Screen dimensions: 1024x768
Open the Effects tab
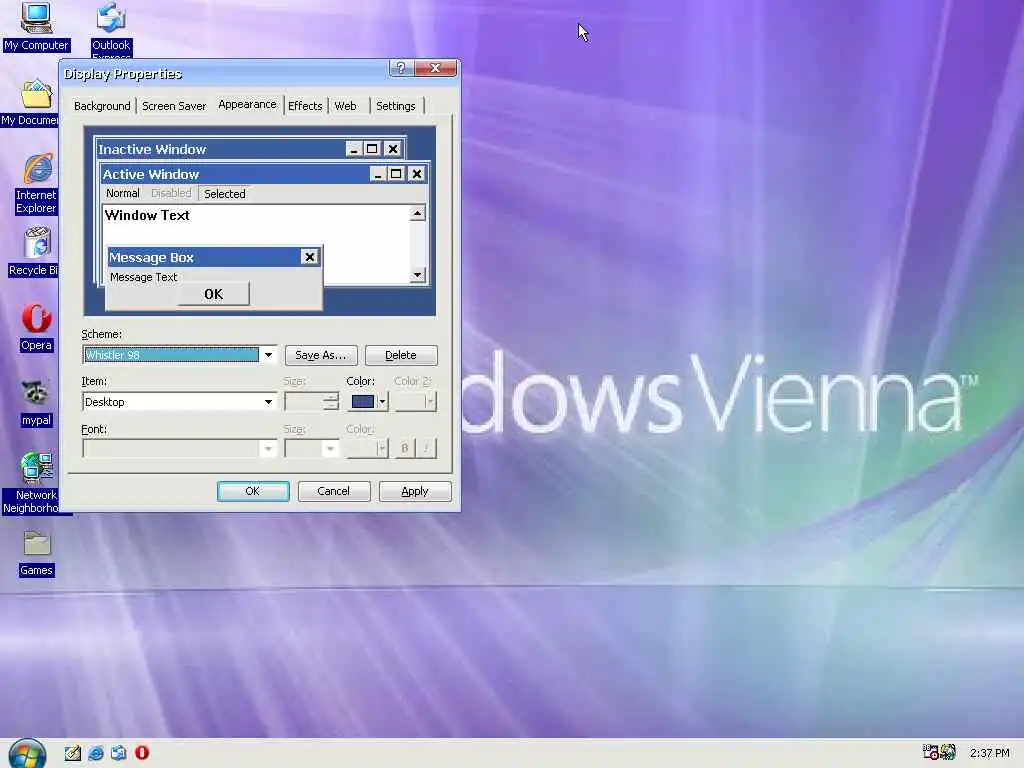[305, 106]
